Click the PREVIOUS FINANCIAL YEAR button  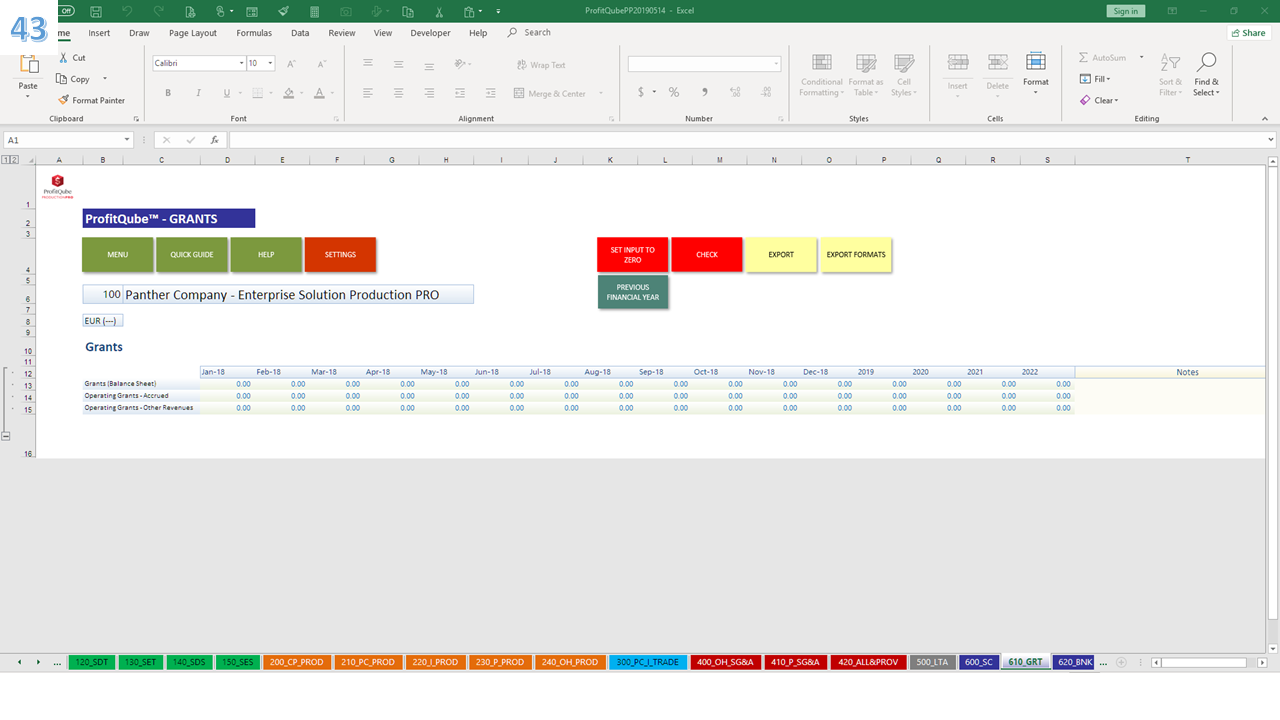point(633,292)
